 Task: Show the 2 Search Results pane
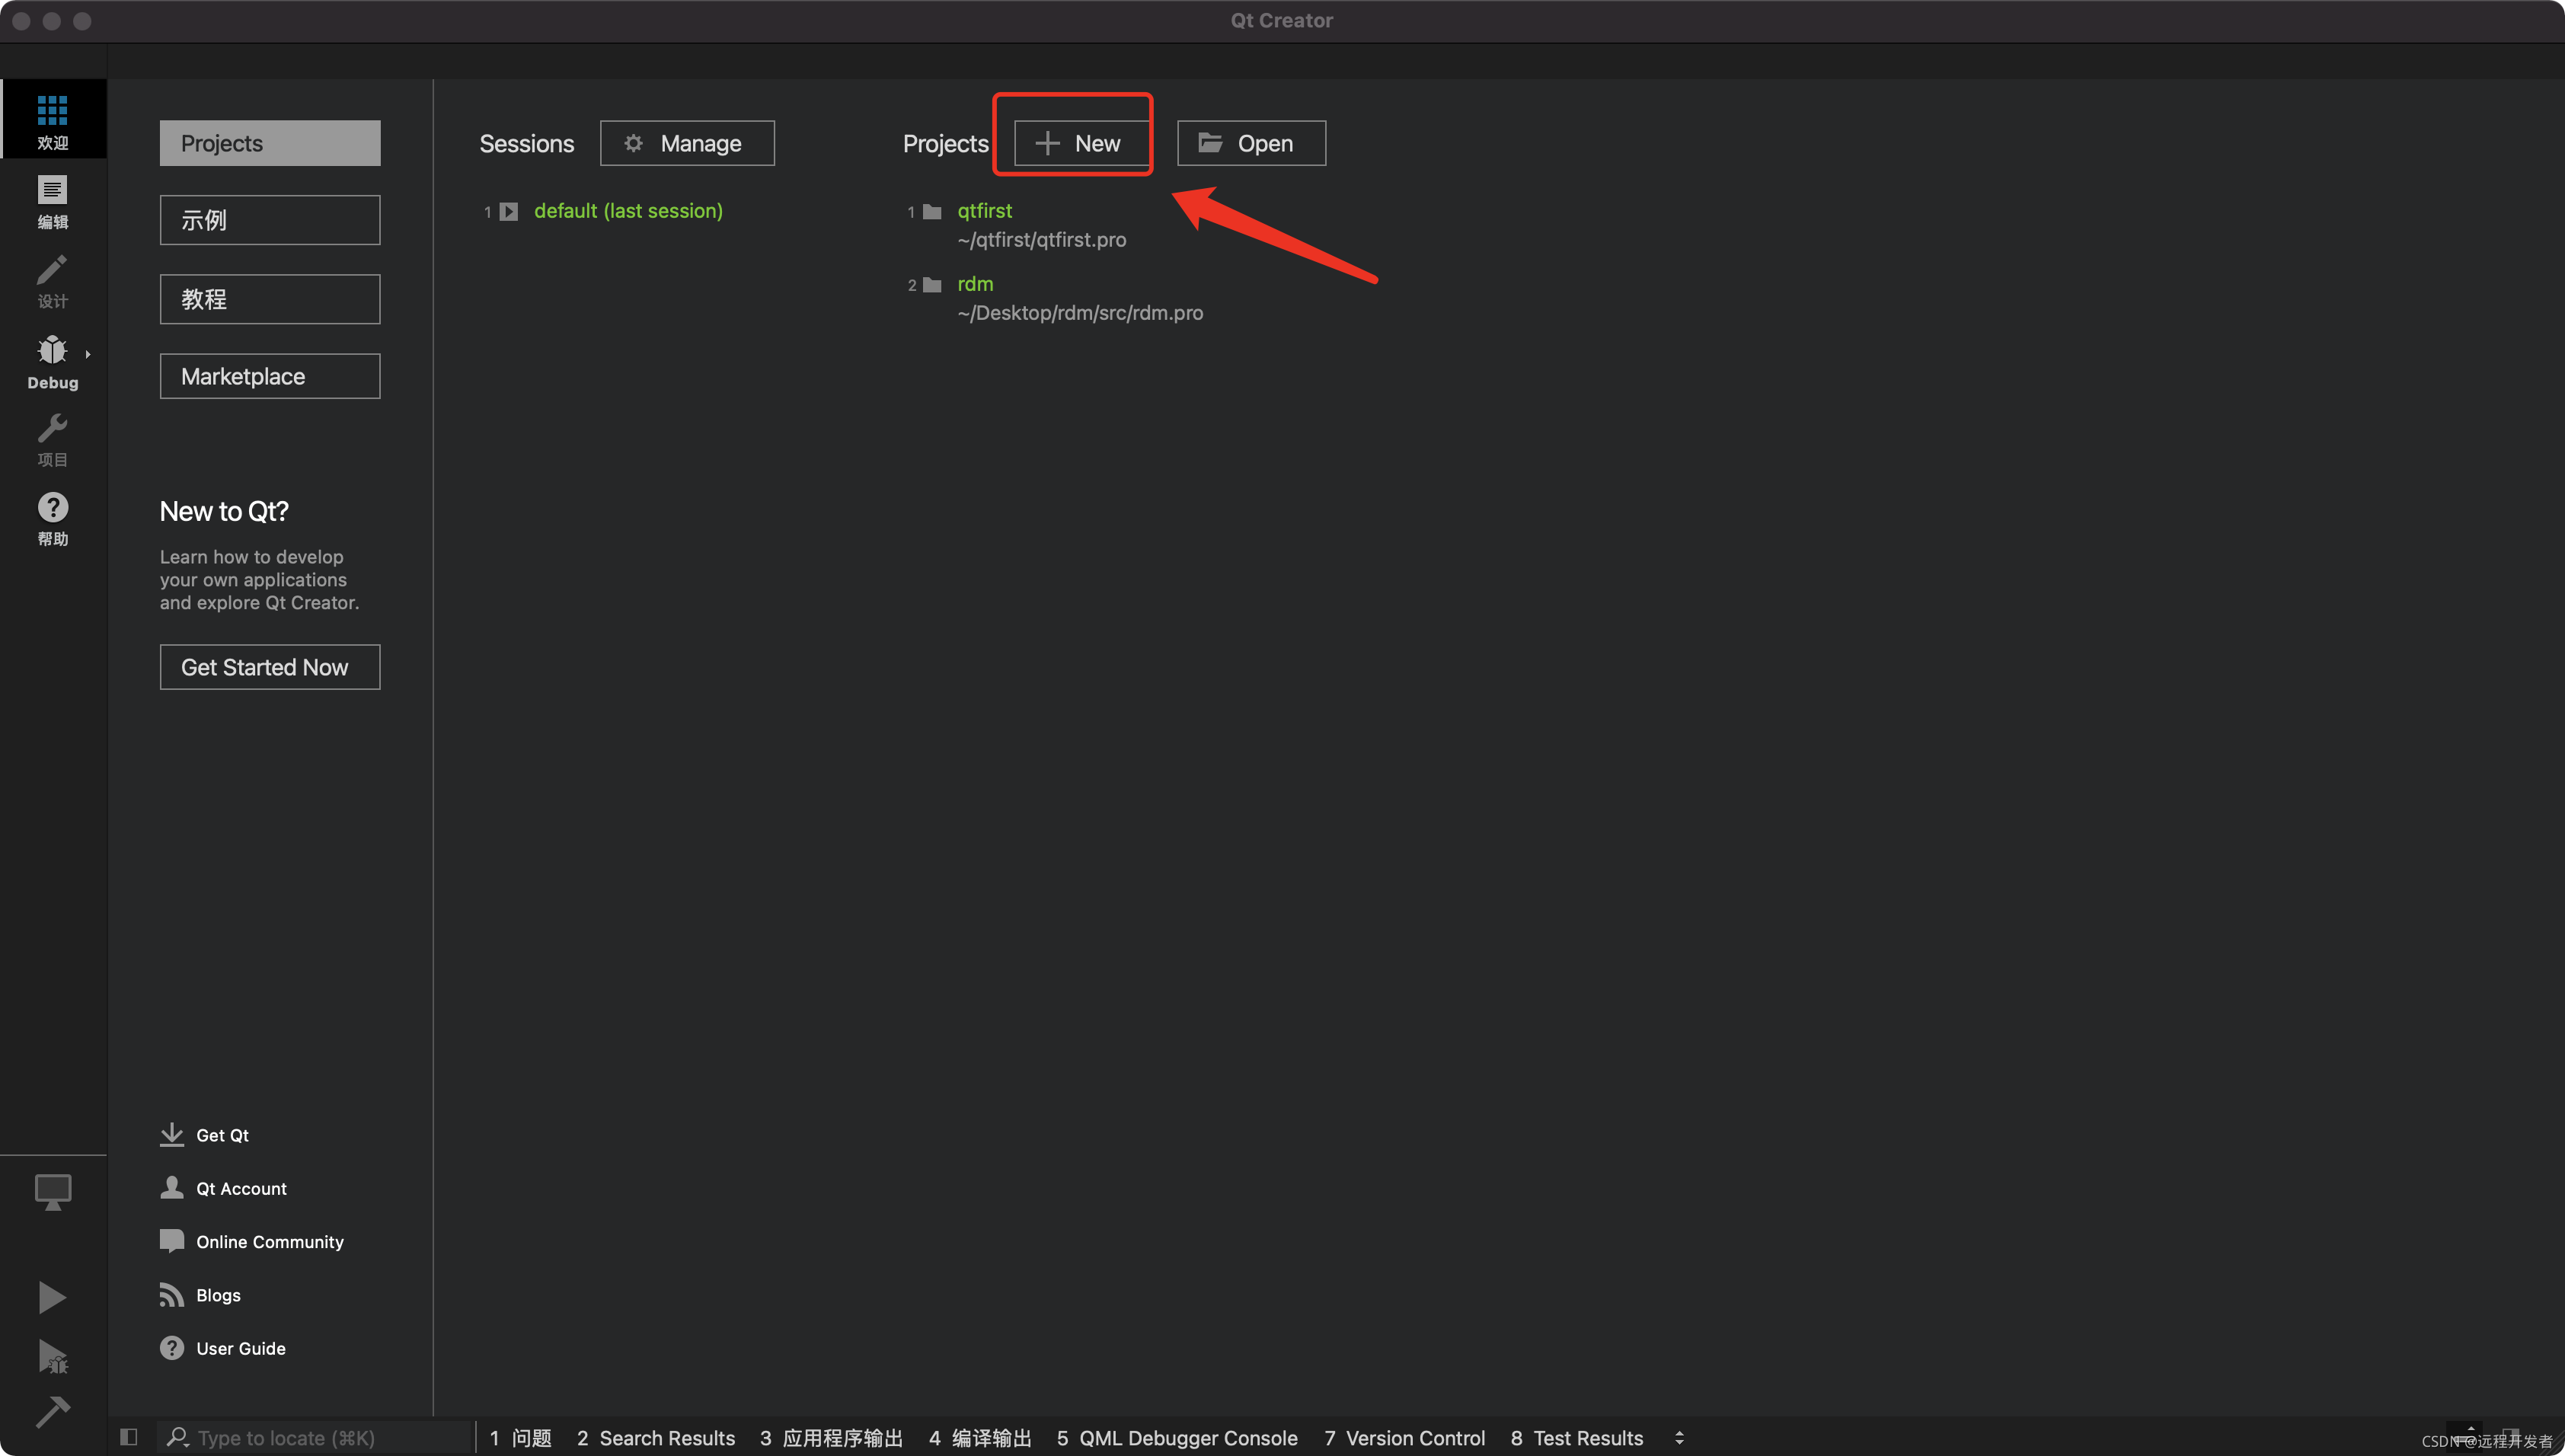(656, 1437)
